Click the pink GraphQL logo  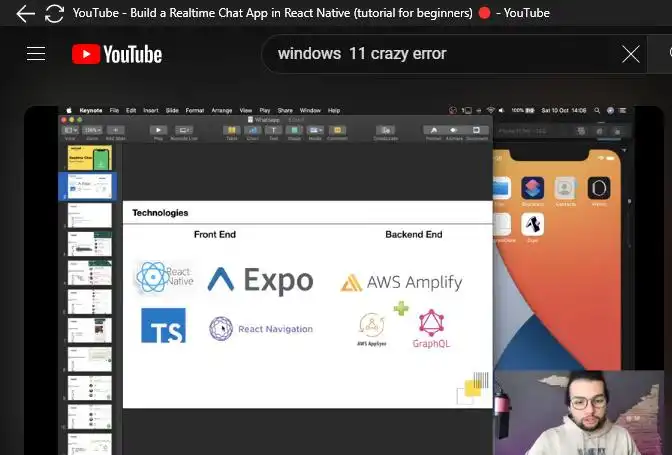(x=431, y=329)
